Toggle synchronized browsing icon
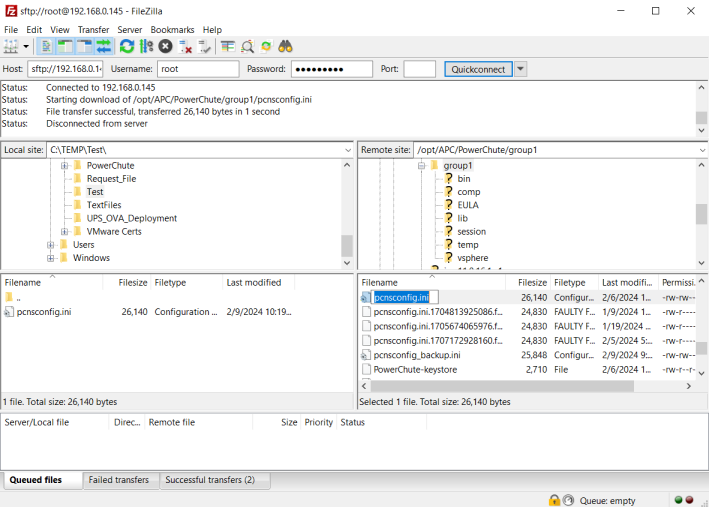This screenshot has height=507, width=709. (x=266, y=47)
